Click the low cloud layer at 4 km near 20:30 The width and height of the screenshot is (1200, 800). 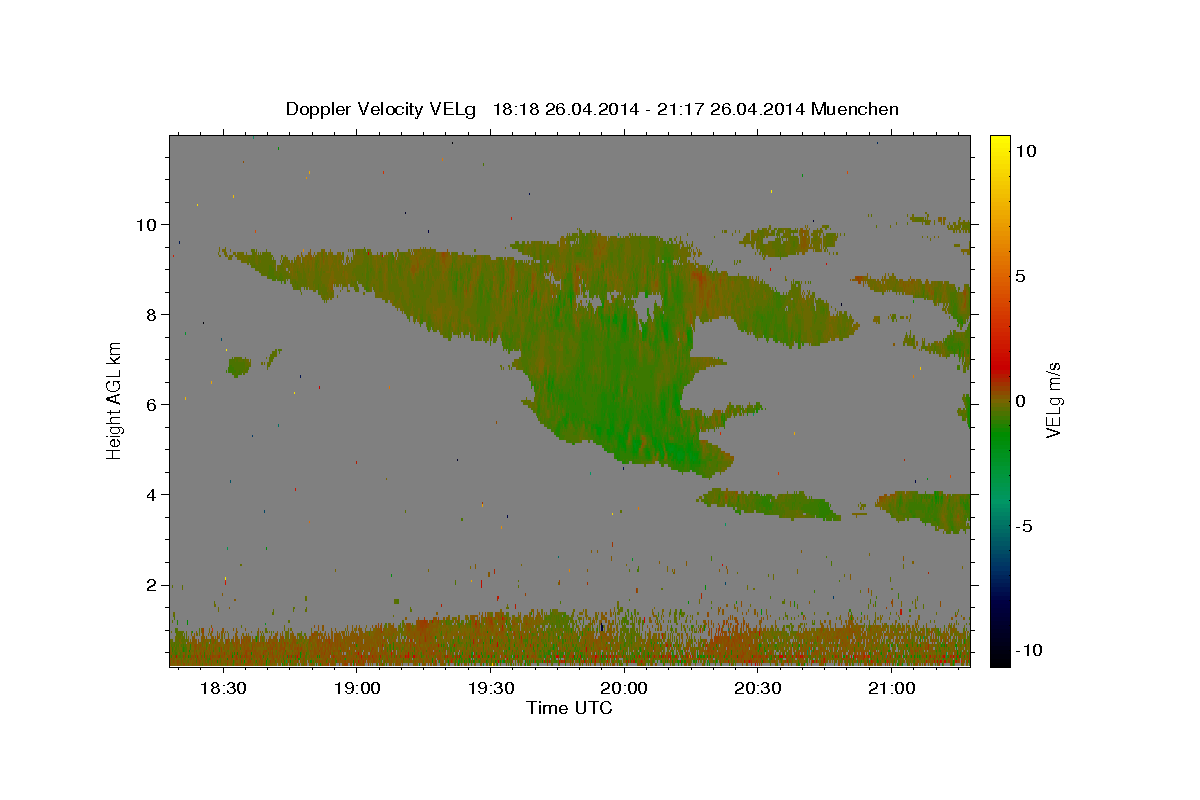point(770,504)
